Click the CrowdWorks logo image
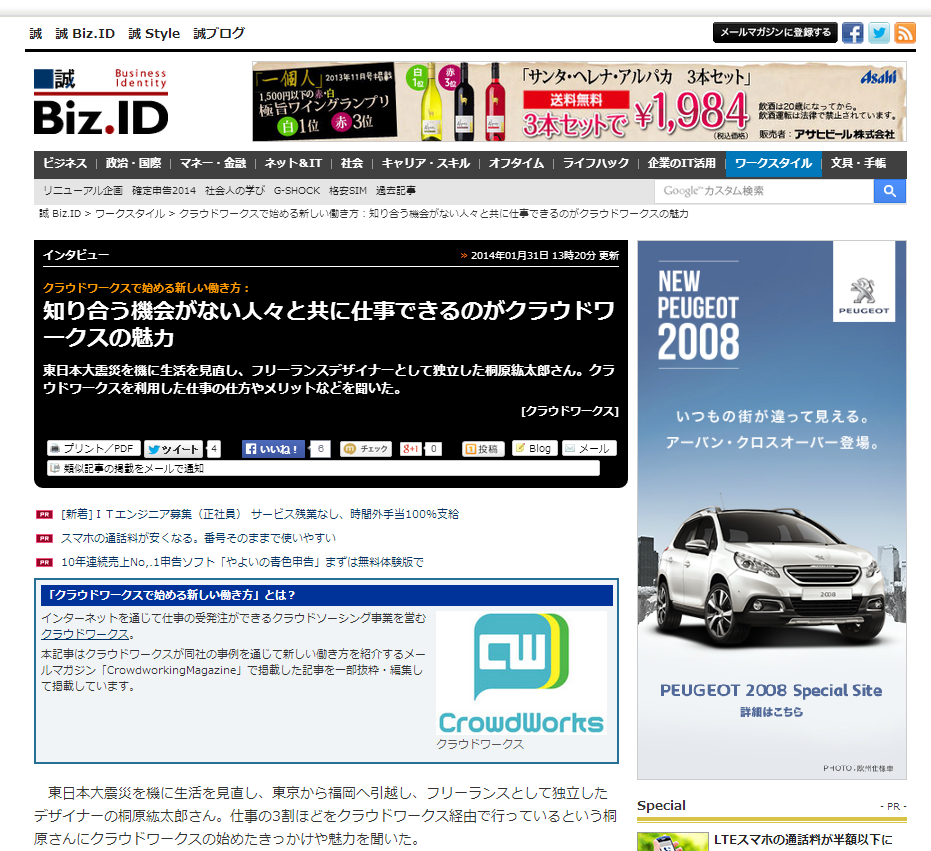The width and height of the screenshot is (931, 851). (x=521, y=673)
